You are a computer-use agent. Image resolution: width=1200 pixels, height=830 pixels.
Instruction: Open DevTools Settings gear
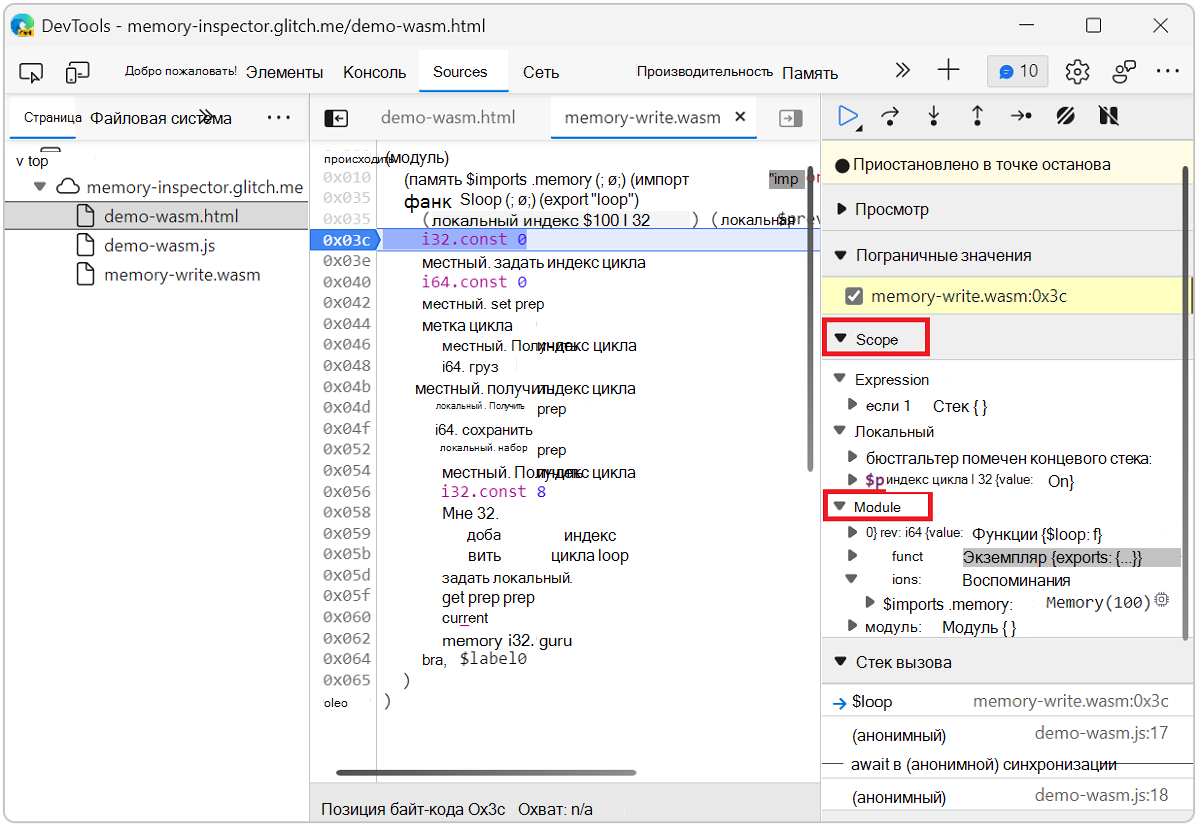(x=1076, y=72)
